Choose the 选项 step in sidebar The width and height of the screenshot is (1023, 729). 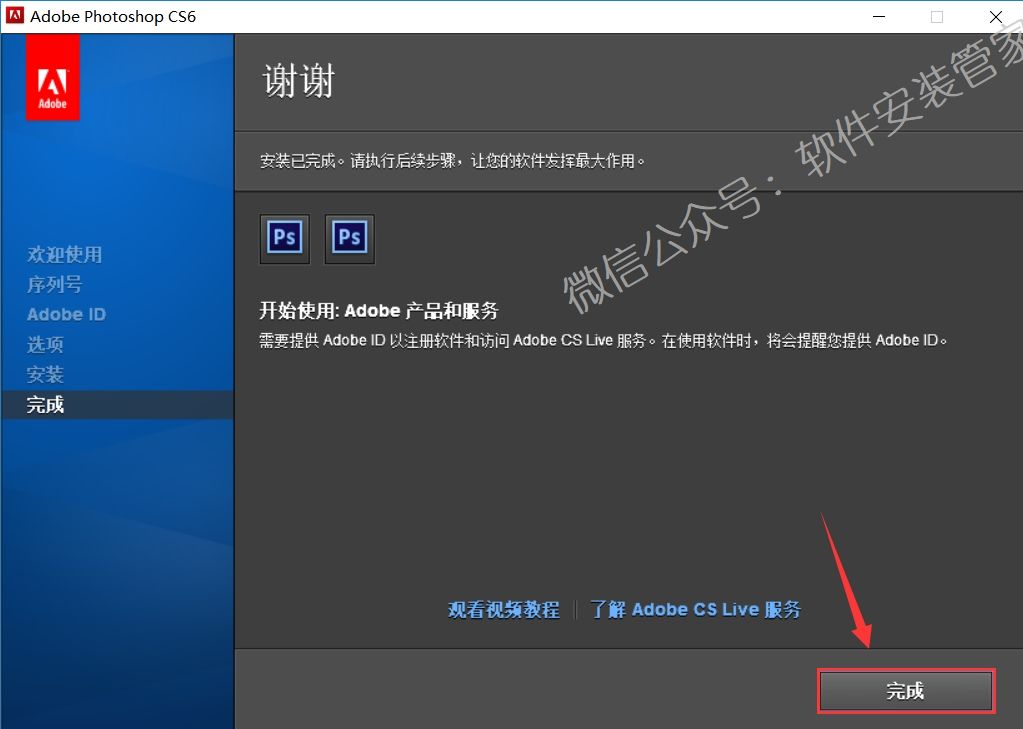coord(45,345)
